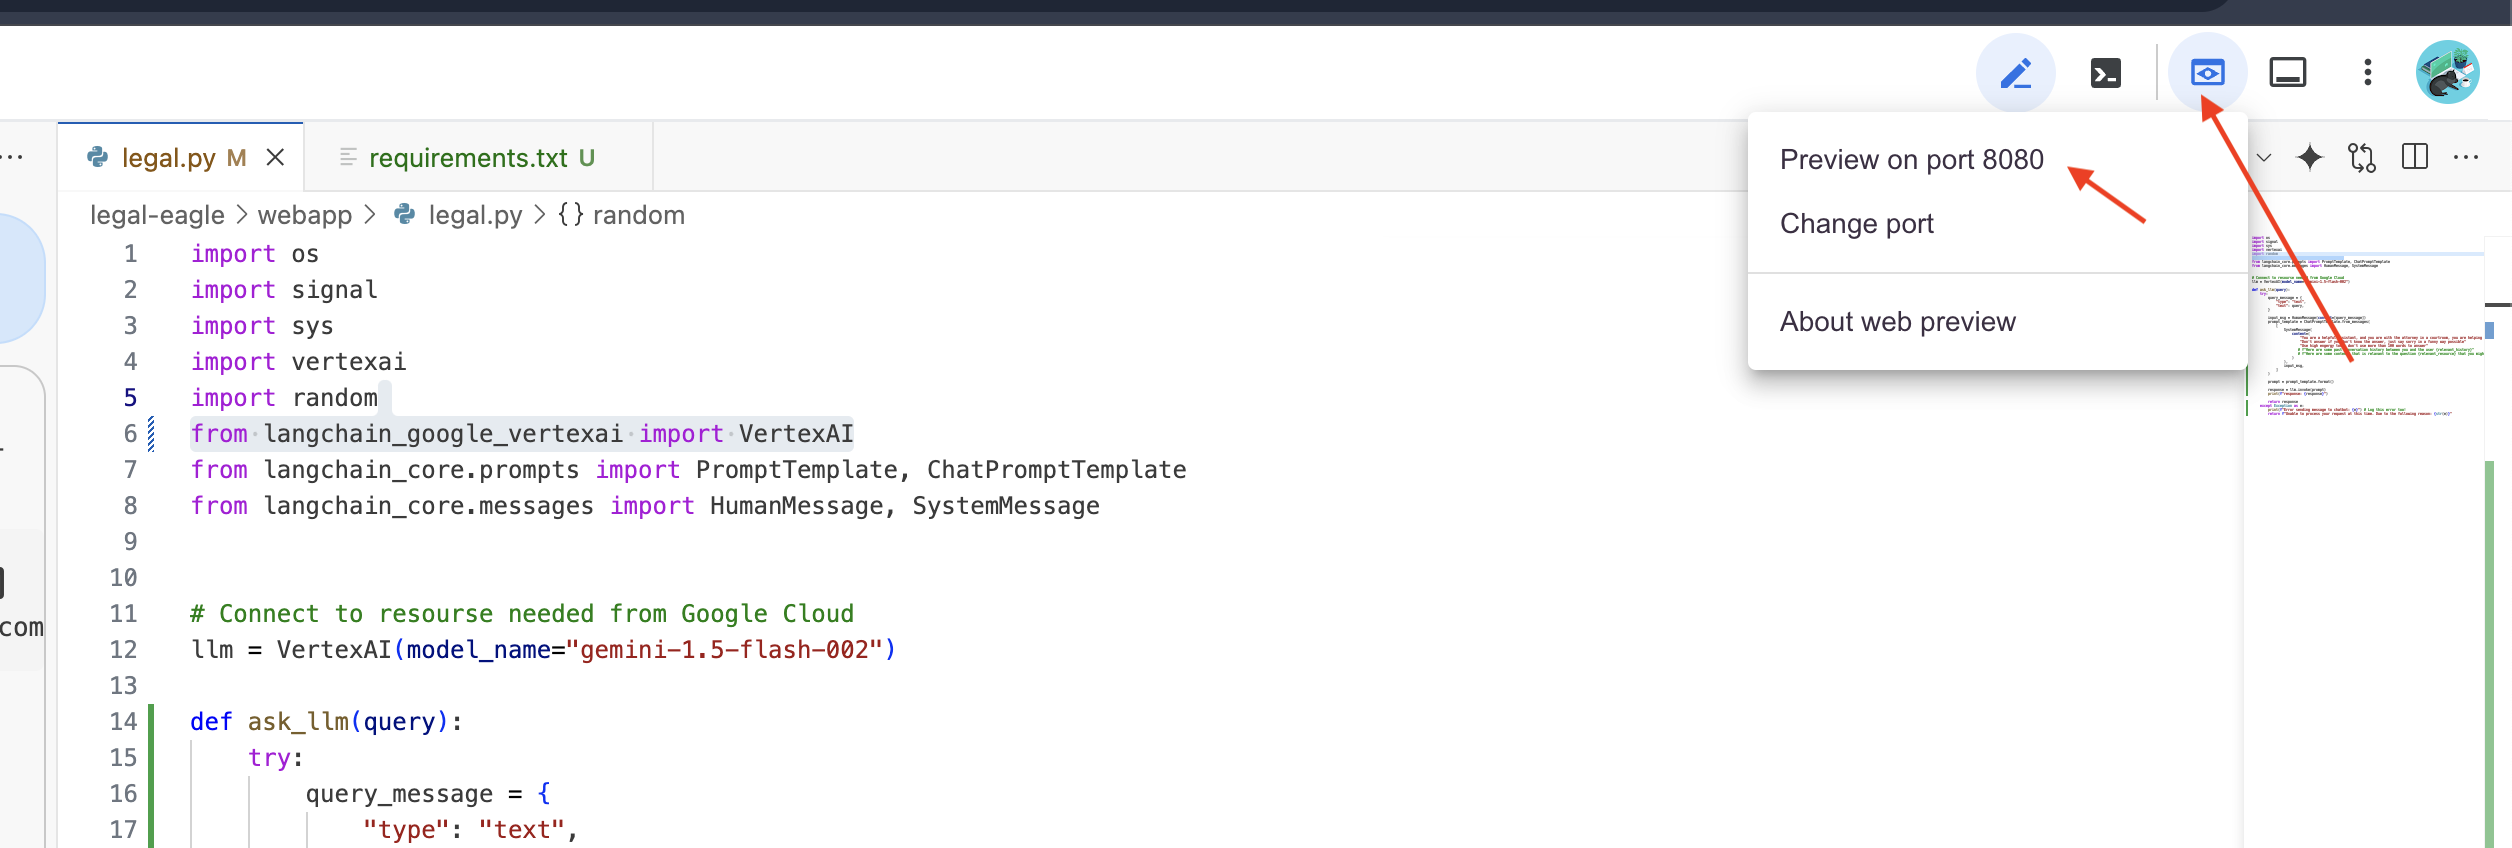Open About web preview entry
Viewport: 2512px width, 848px height.
[1897, 322]
